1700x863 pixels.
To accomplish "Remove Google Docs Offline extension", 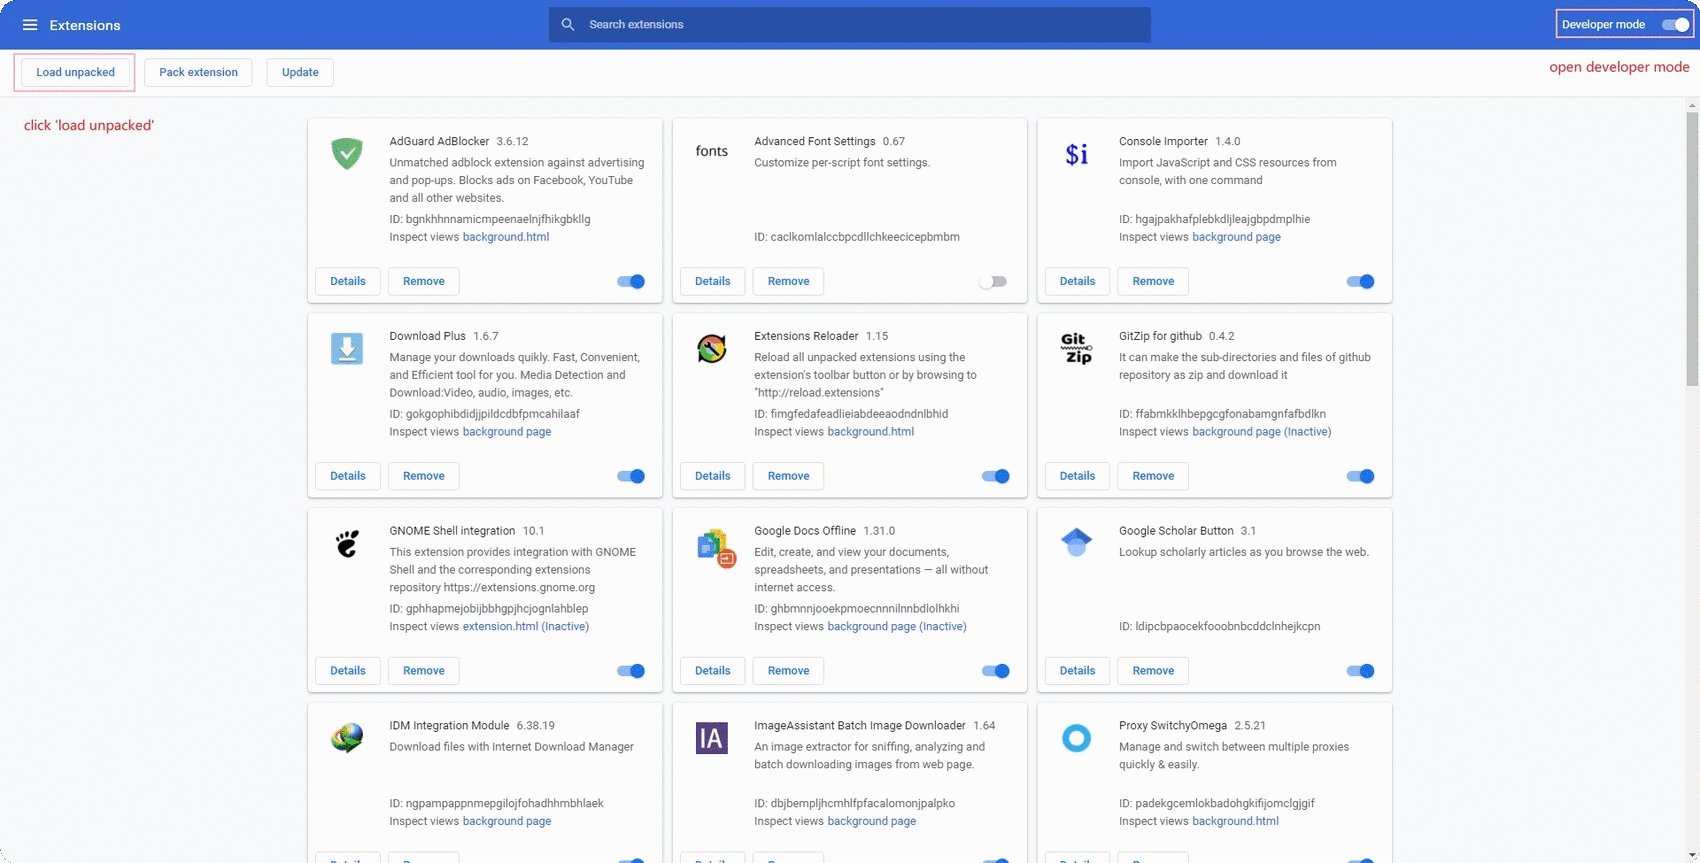I will (x=789, y=671).
